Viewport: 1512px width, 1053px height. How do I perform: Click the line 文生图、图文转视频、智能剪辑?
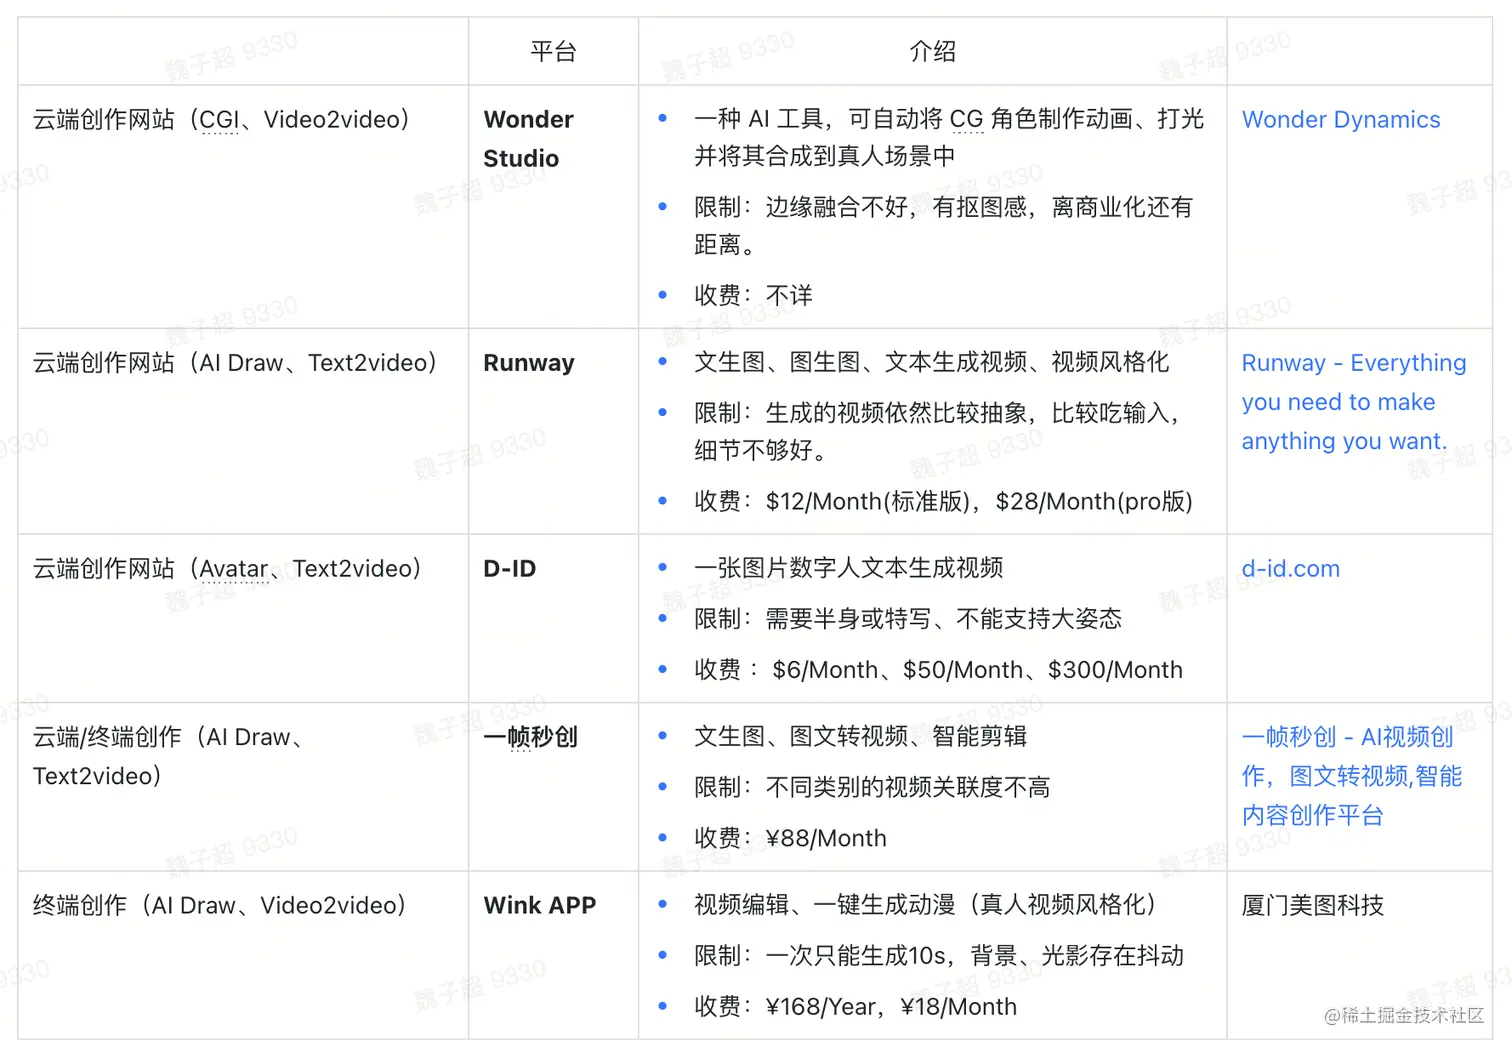860,737
